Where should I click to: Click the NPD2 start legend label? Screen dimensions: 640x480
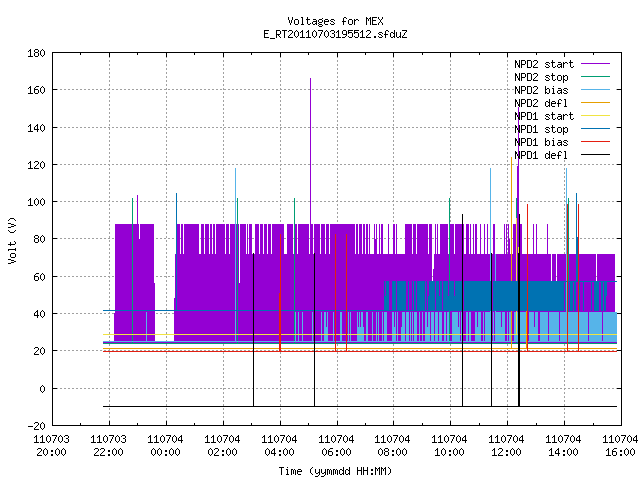tap(544, 64)
